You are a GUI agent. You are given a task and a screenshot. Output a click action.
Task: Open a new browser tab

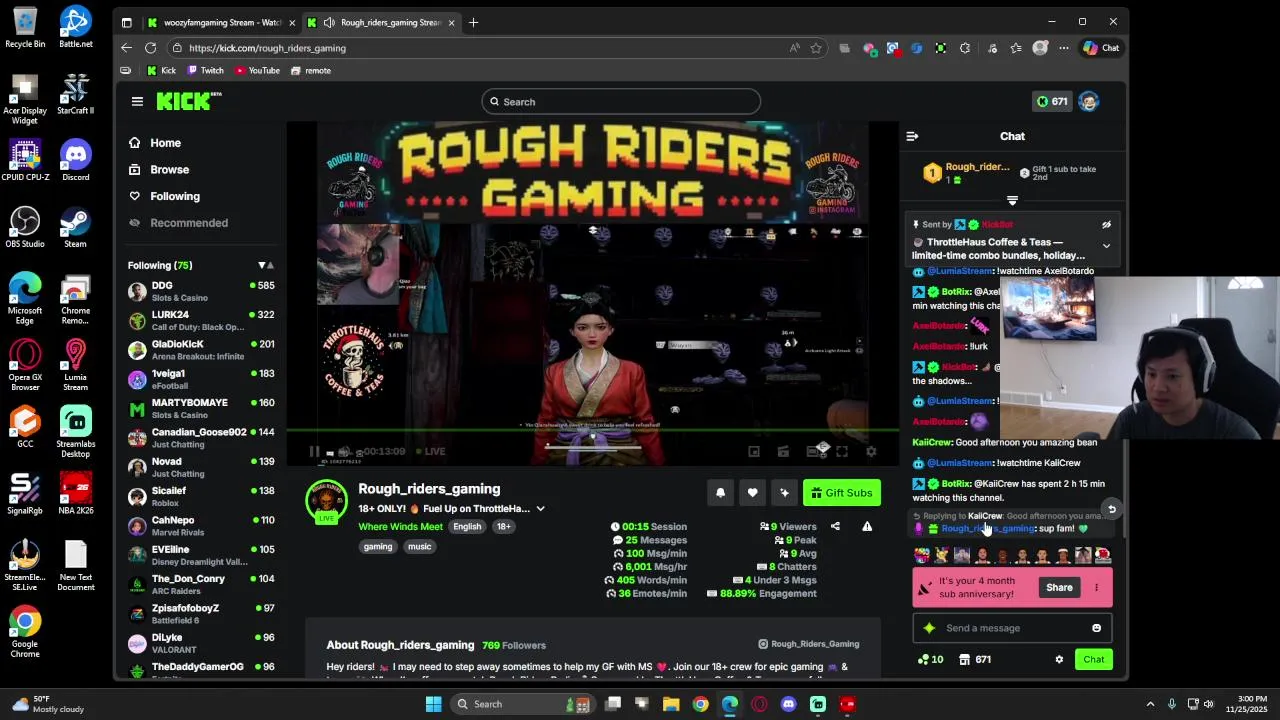(x=473, y=22)
